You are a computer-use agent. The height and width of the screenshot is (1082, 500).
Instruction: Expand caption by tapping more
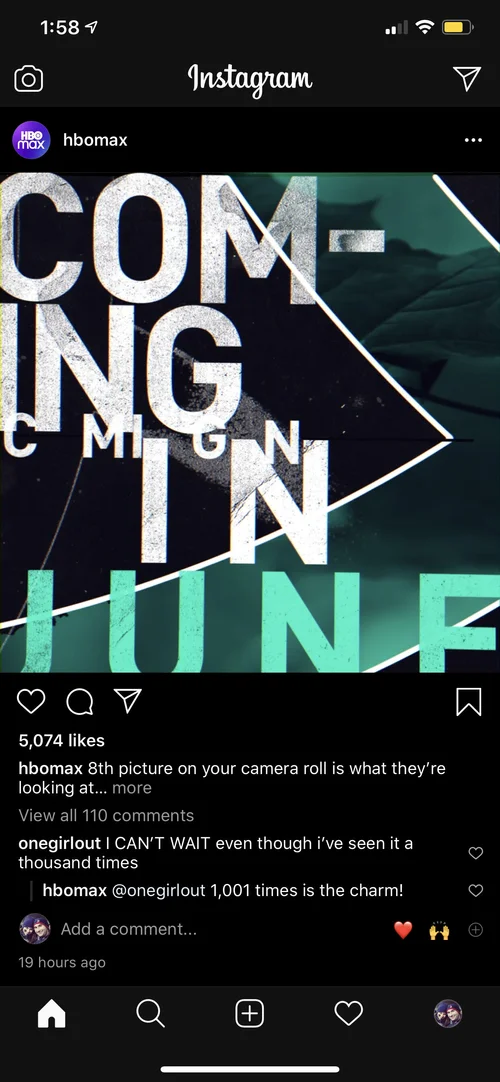[x=132, y=787]
